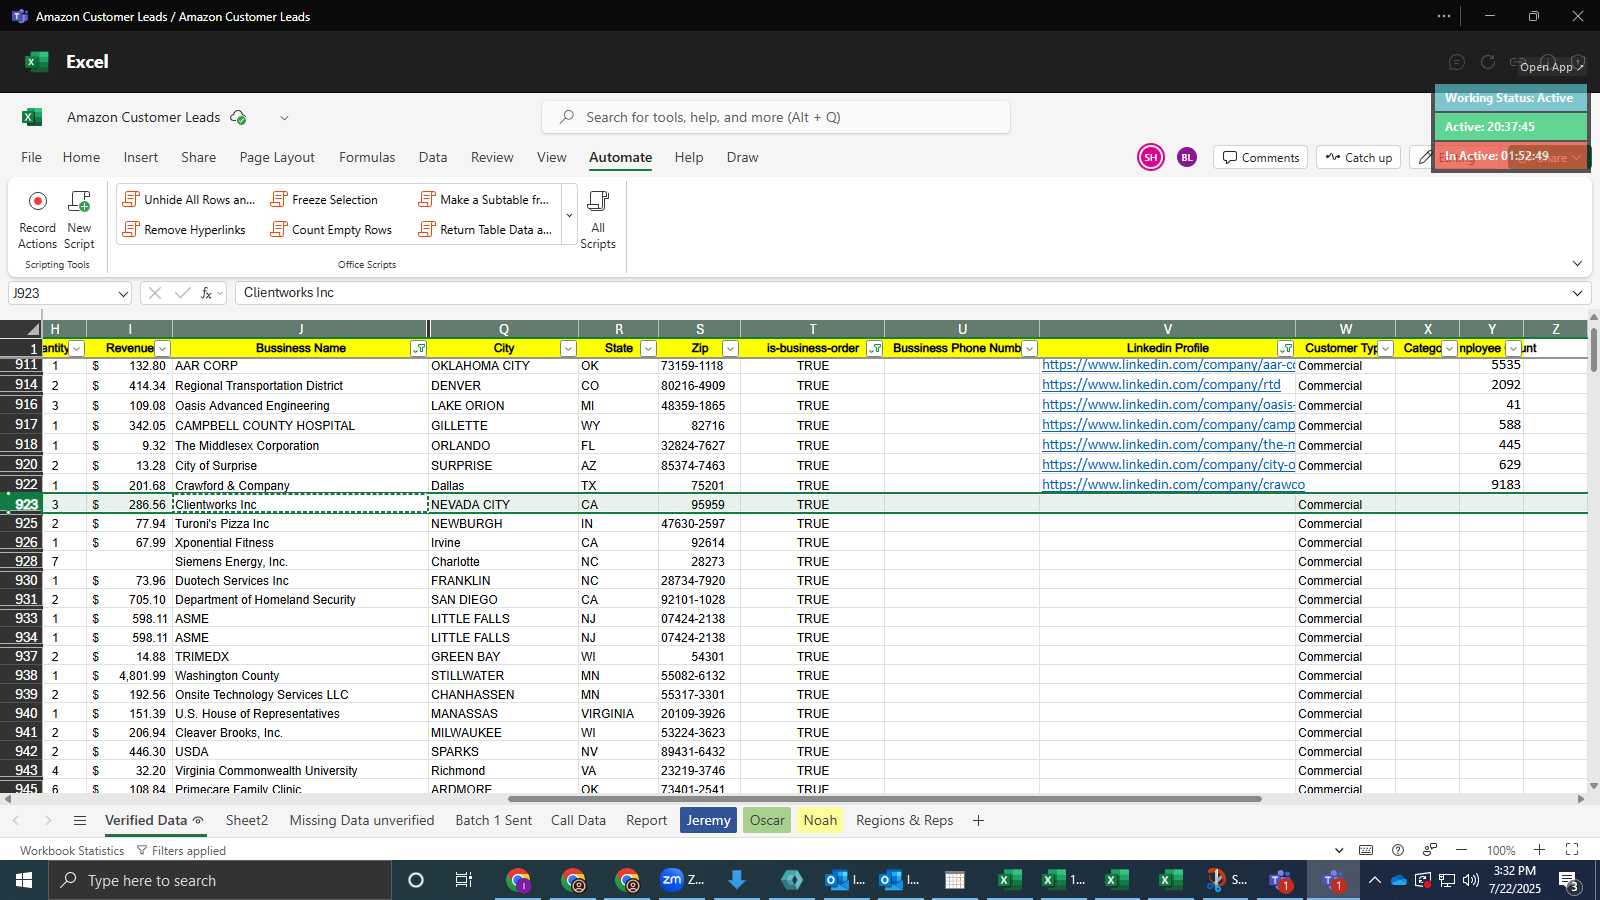Image resolution: width=1600 pixels, height=900 pixels.
Task: Click the Excel logo beside the file name
Action: [32, 117]
